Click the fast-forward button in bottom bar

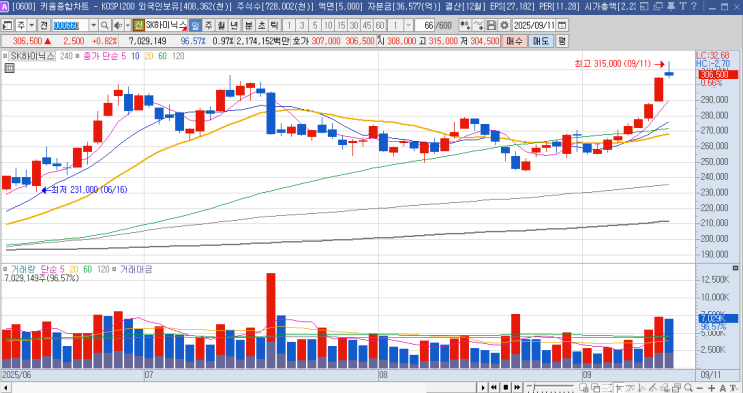517,388
